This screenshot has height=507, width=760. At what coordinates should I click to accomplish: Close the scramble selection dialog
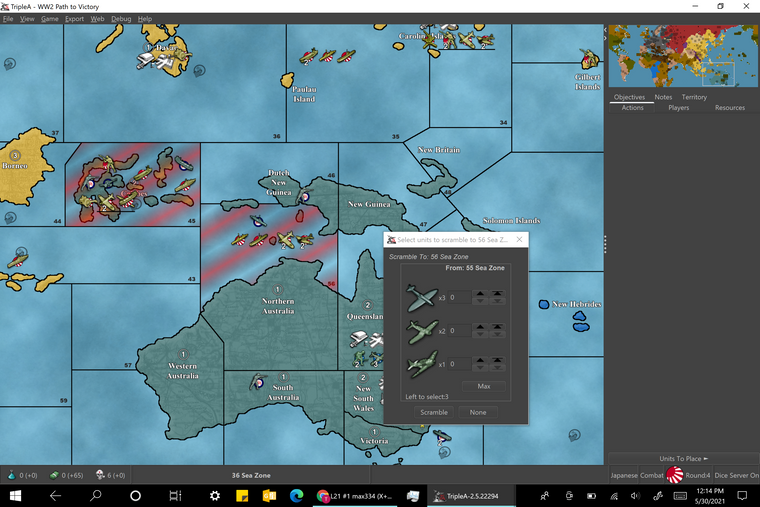coord(519,239)
